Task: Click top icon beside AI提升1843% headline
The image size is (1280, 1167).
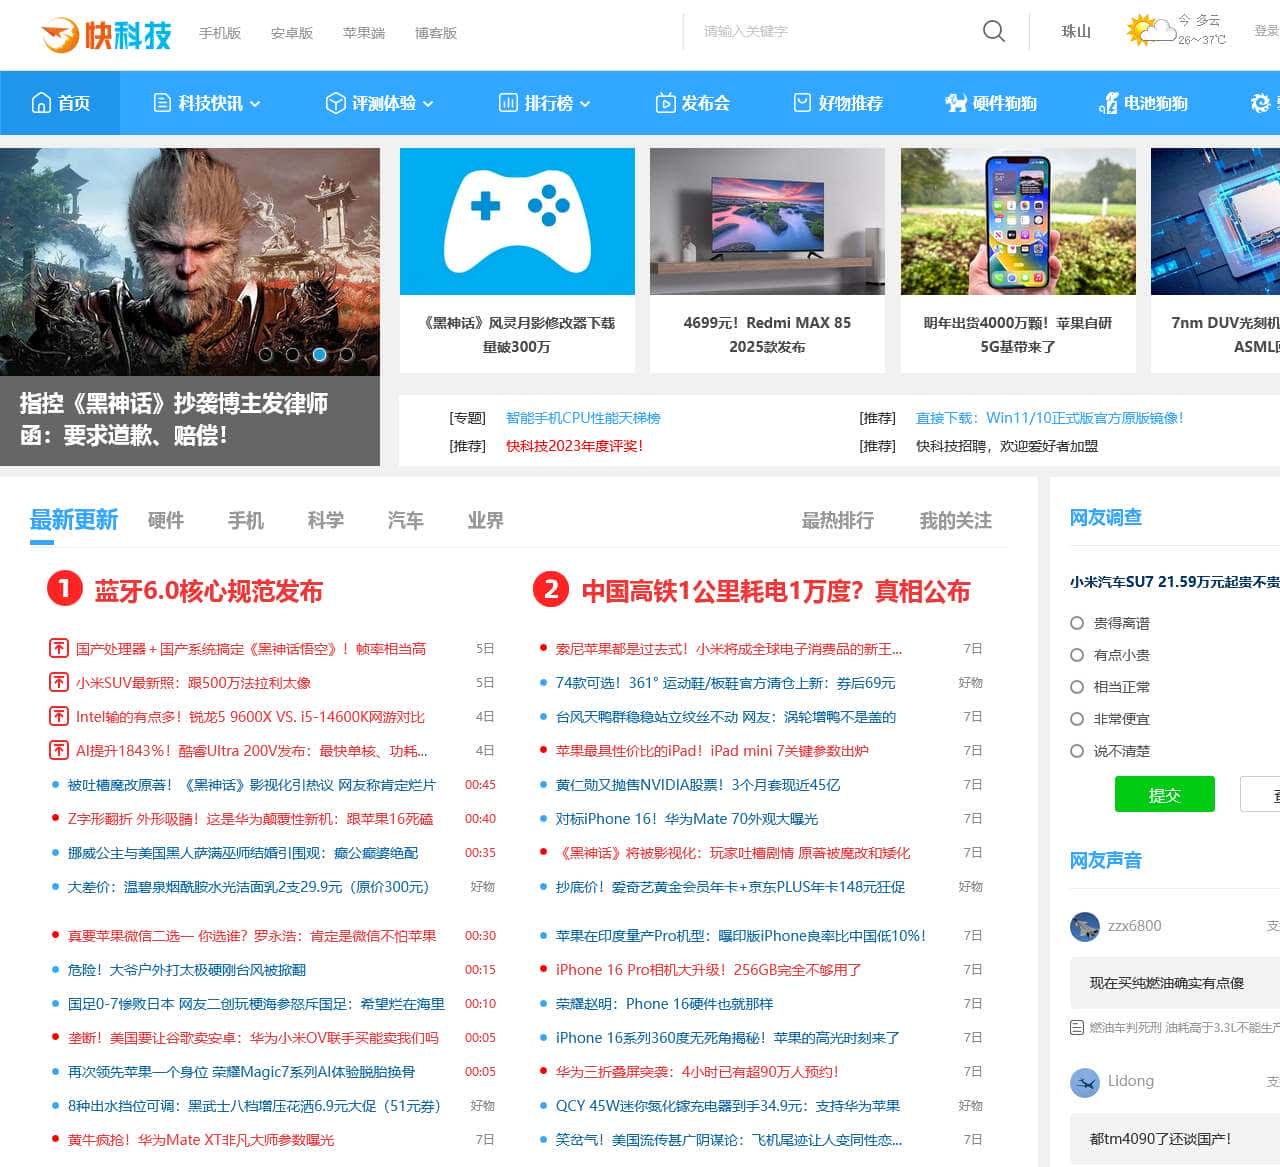Action: 59,751
